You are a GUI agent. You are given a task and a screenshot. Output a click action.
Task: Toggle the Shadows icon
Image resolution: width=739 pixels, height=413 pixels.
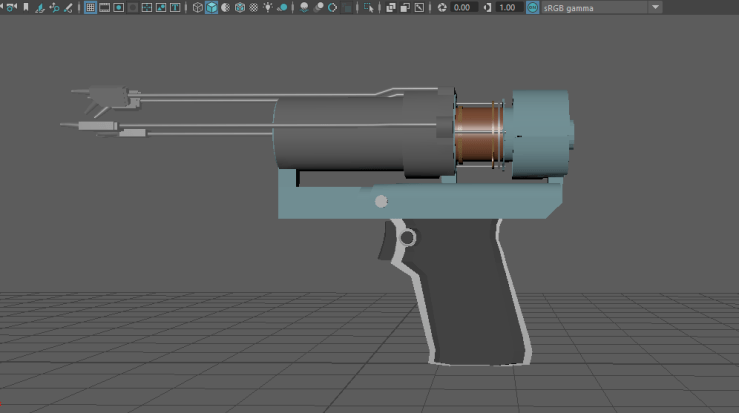coord(282,8)
